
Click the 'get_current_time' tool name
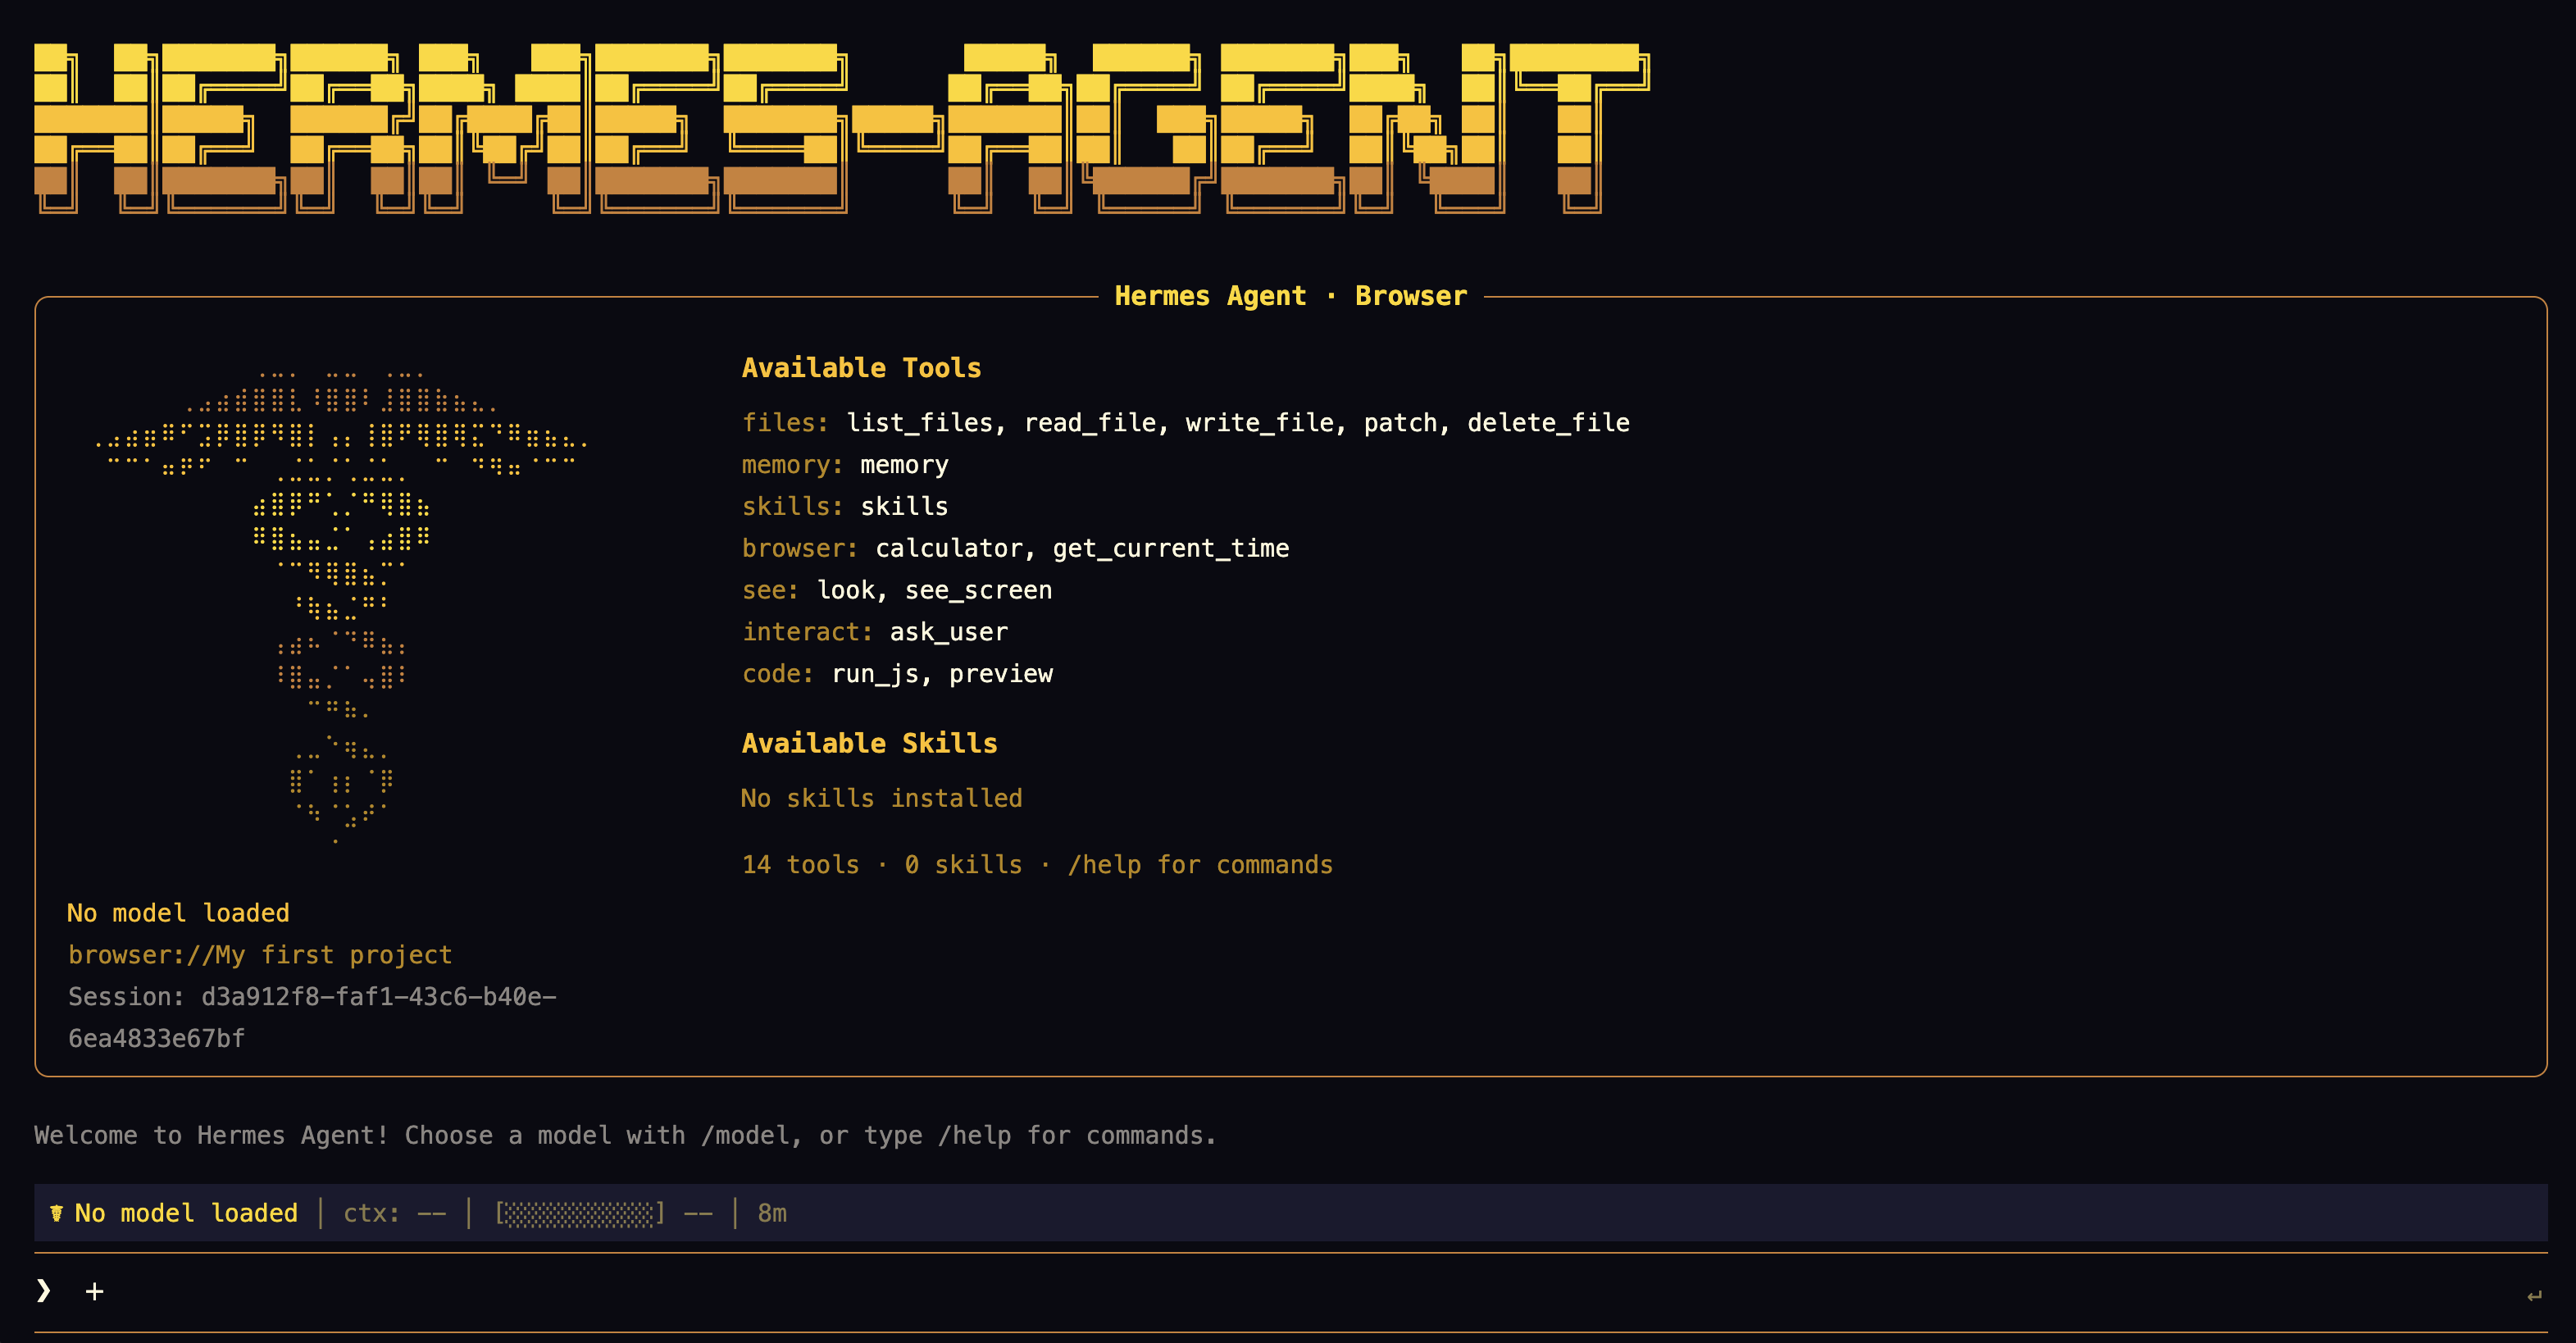click(x=1170, y=548)
